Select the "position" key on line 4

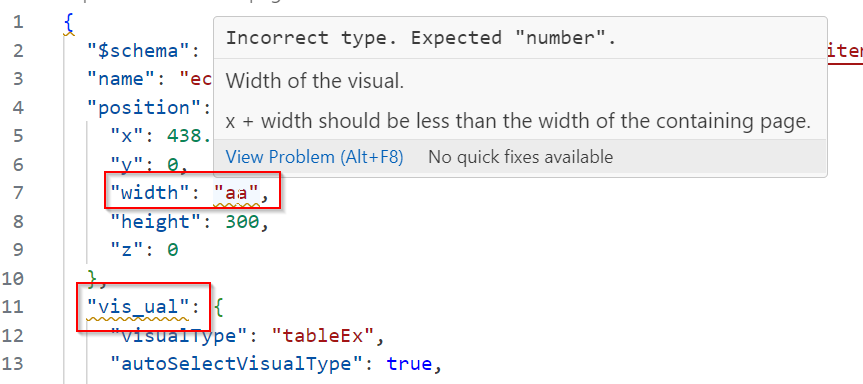pyautogui.click(x=145, y=108)
